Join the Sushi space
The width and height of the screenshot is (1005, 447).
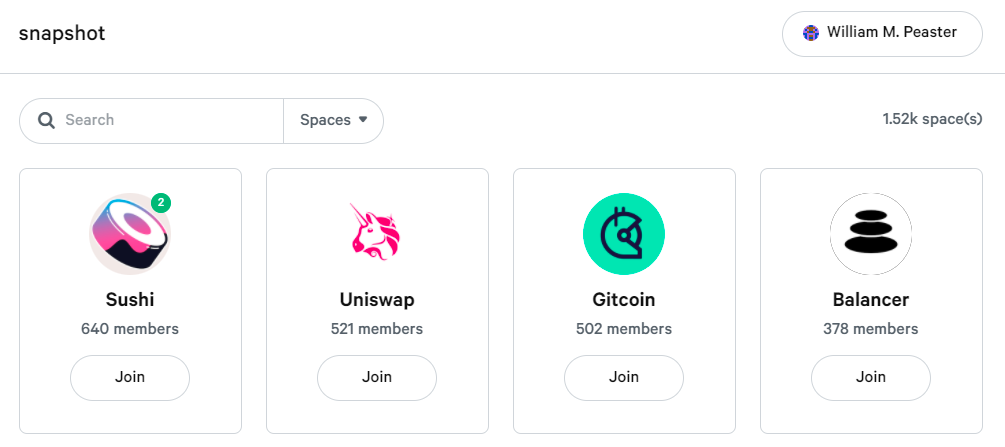tap(130, 377)
